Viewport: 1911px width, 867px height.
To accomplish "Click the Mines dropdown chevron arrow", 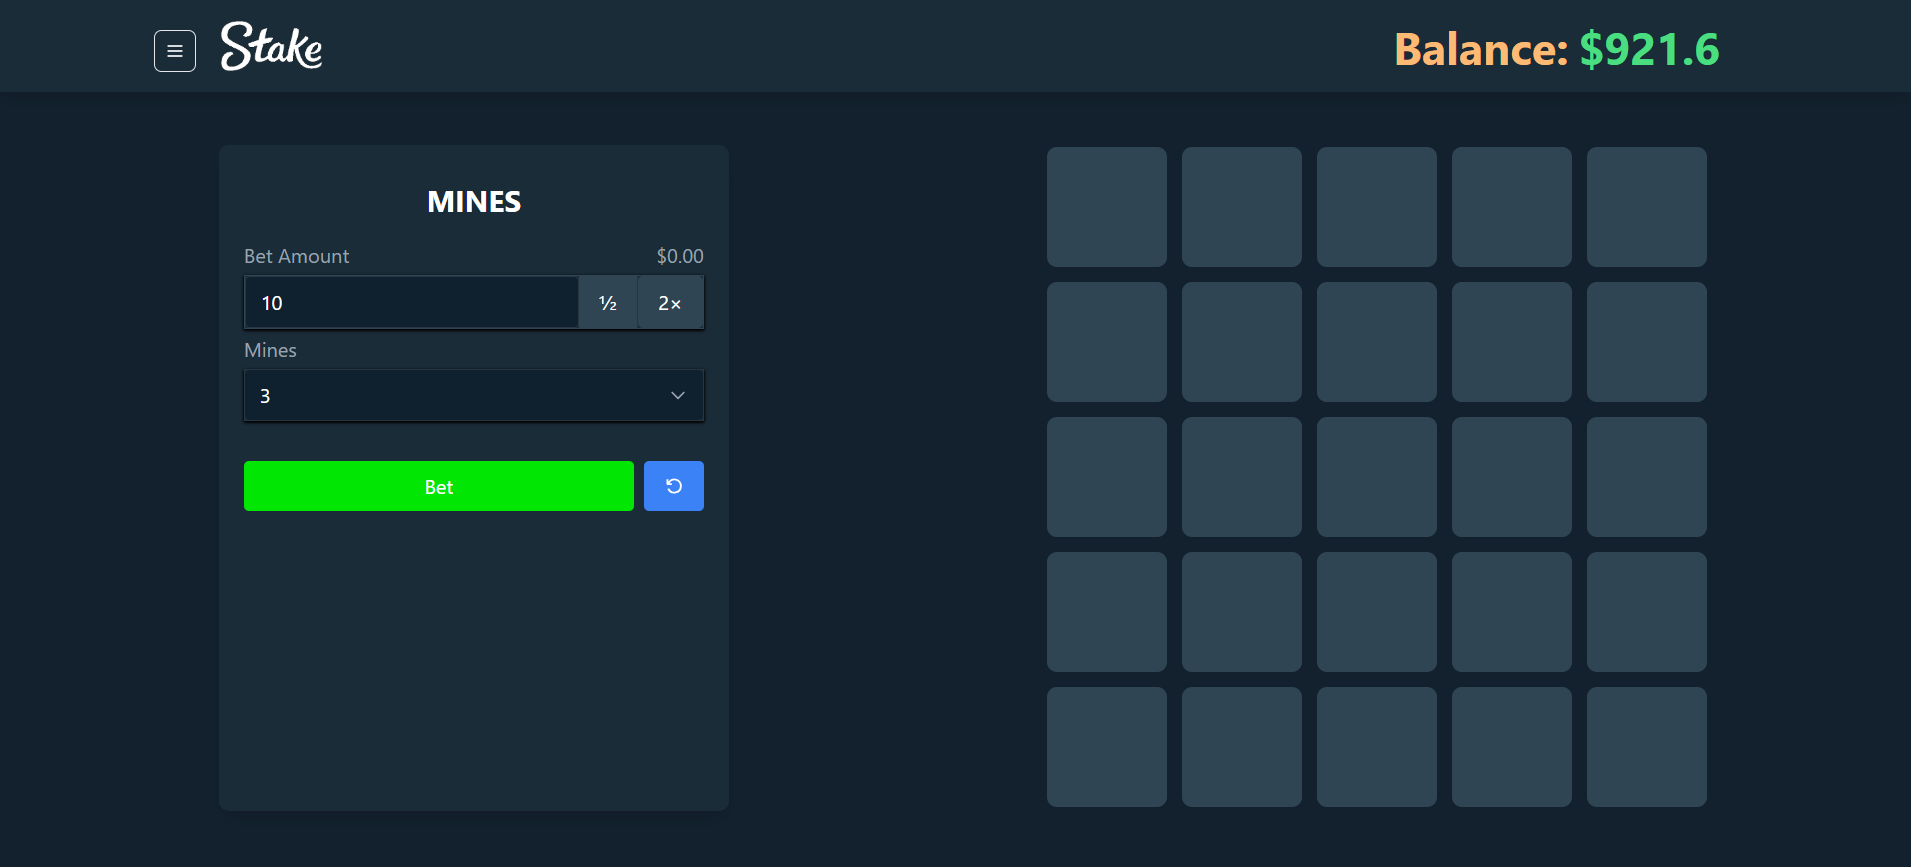I will [678, 396].
